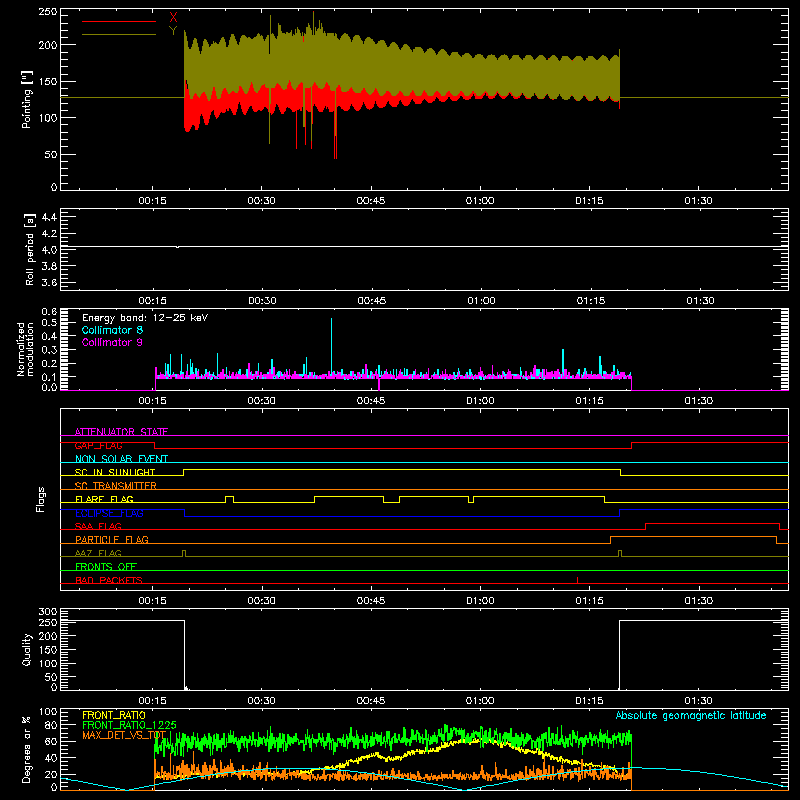This screenshot has height=800, width=800.
Task: Click the SC_IN_SUNLIGHT flag label
Action: (115, 472)
